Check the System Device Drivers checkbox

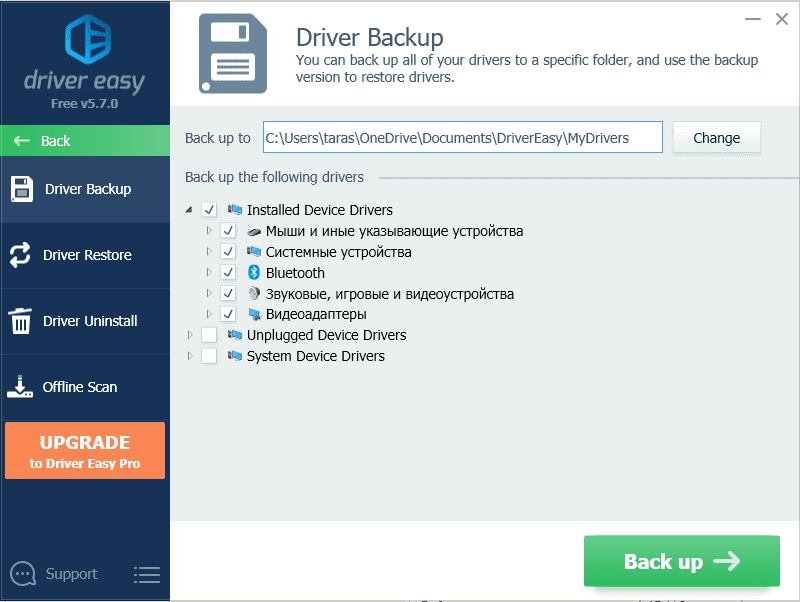click(209, 356)
